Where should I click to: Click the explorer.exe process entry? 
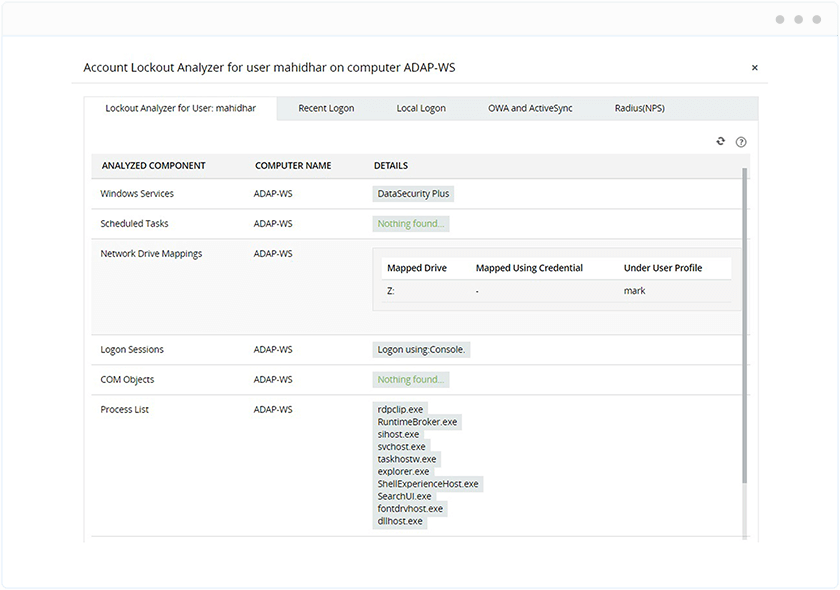tap(403, 472)
